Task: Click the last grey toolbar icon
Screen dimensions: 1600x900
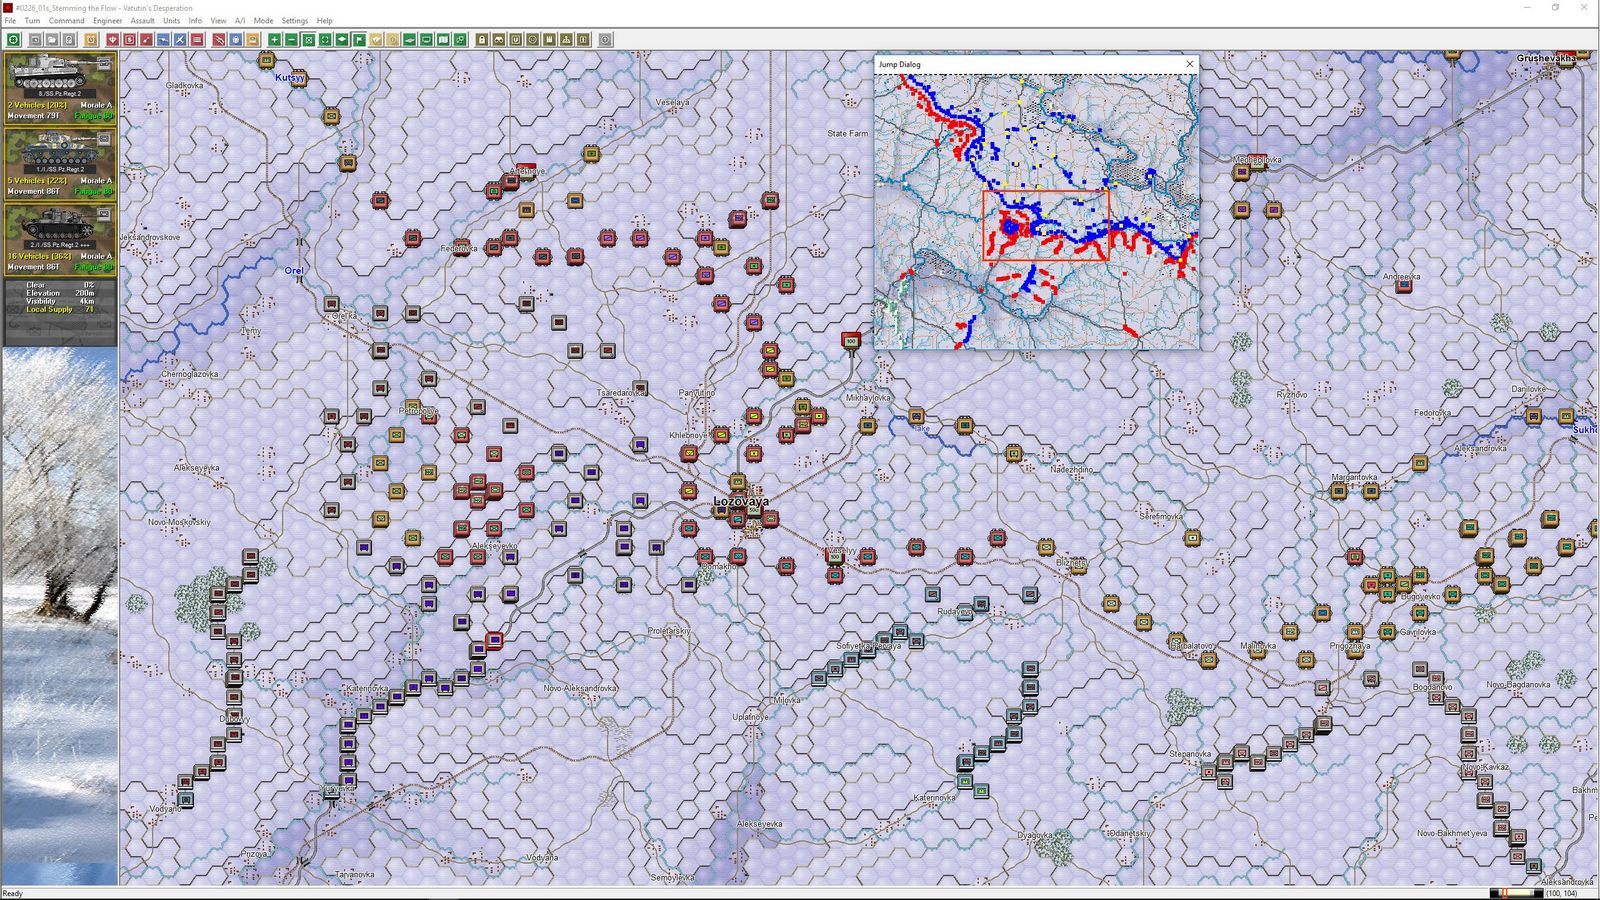Action: pyautogui.click(x=605, y=40)
